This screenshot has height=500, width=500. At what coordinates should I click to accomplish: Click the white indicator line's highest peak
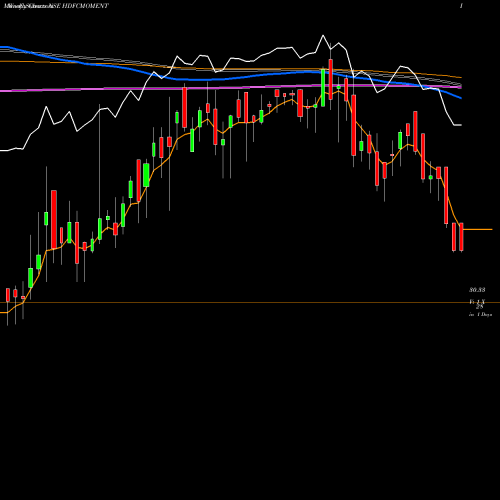(323, 35)
